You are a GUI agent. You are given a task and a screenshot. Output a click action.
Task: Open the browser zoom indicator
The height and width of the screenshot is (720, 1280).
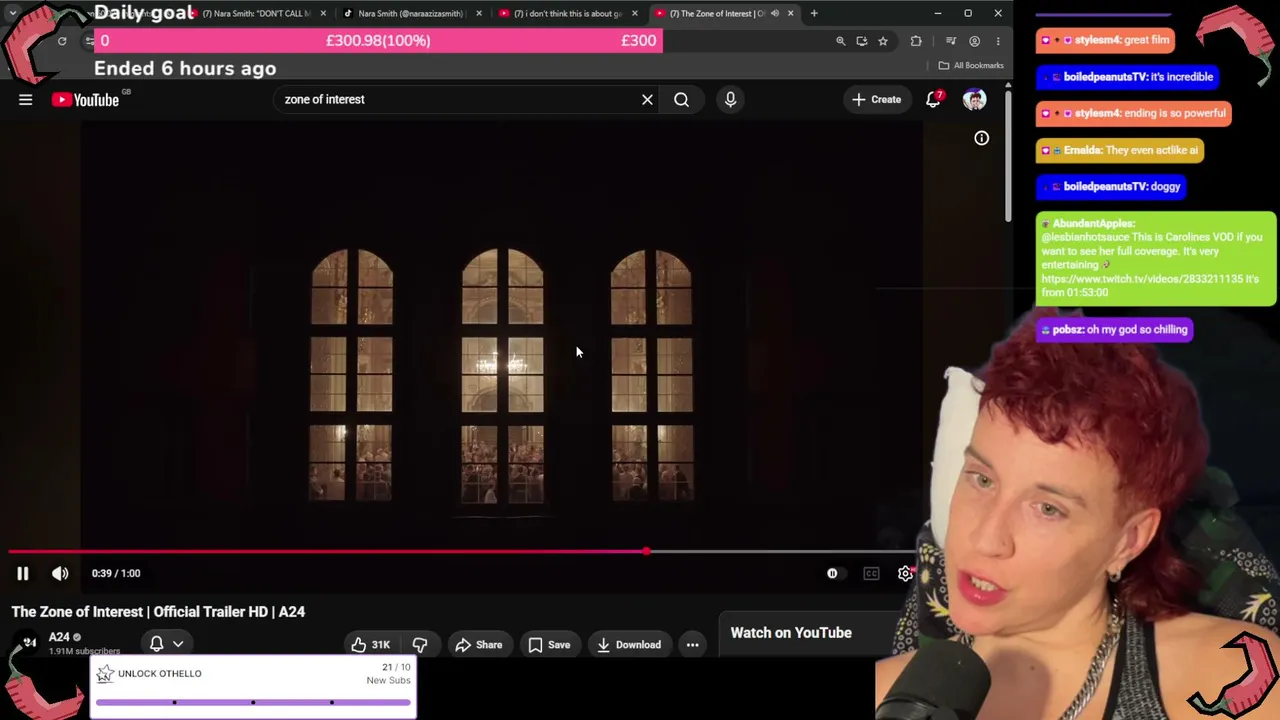click(840, 41)
